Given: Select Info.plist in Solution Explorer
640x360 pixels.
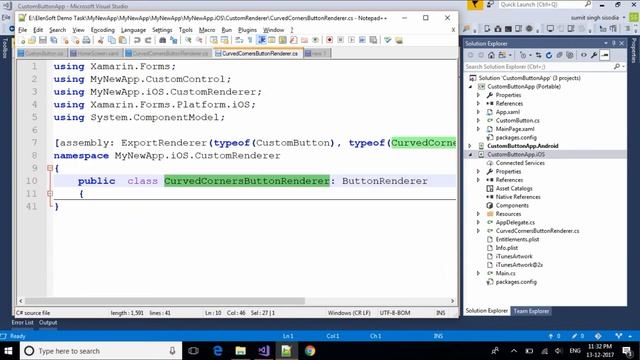Looking at the screenshot, I should pos(507,248).
